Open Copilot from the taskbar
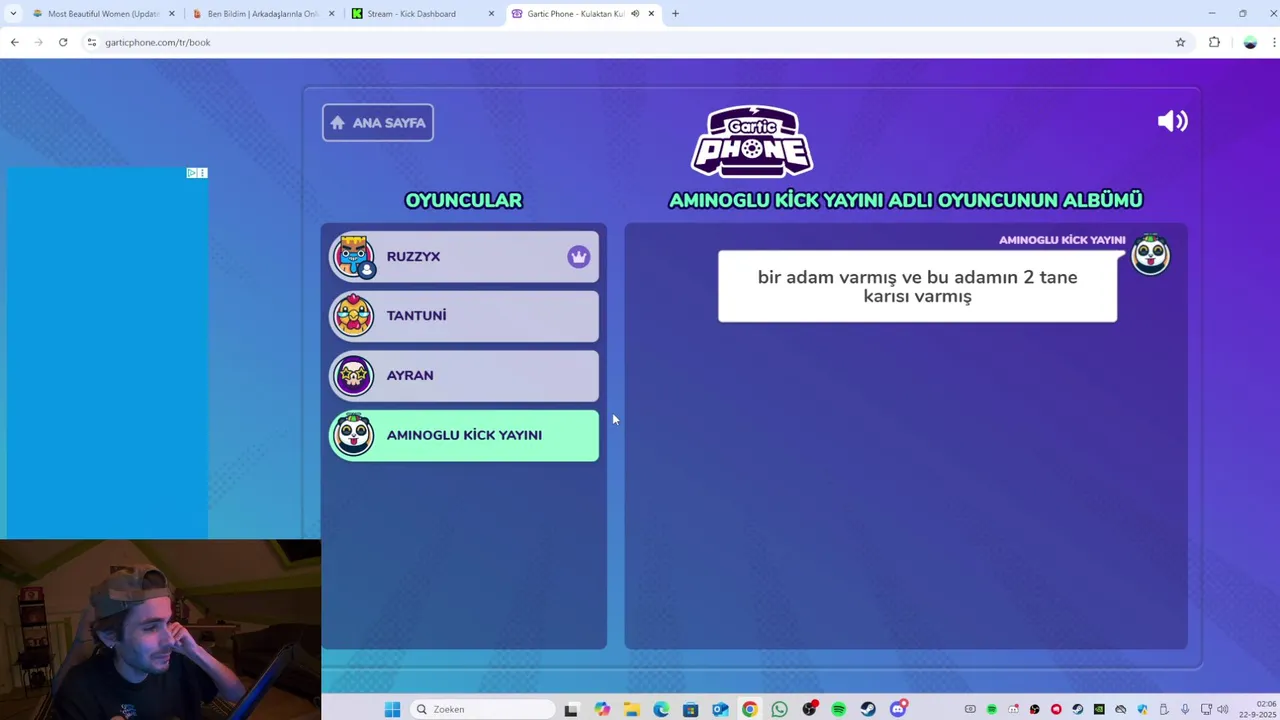1280x720 pixels. [601, 710]
